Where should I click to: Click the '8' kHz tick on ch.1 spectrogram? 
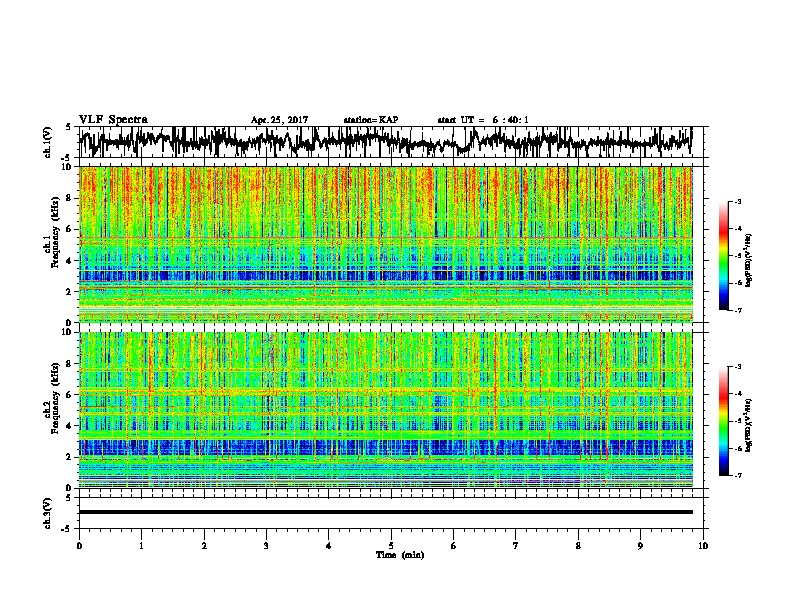(x=70, y=198)
